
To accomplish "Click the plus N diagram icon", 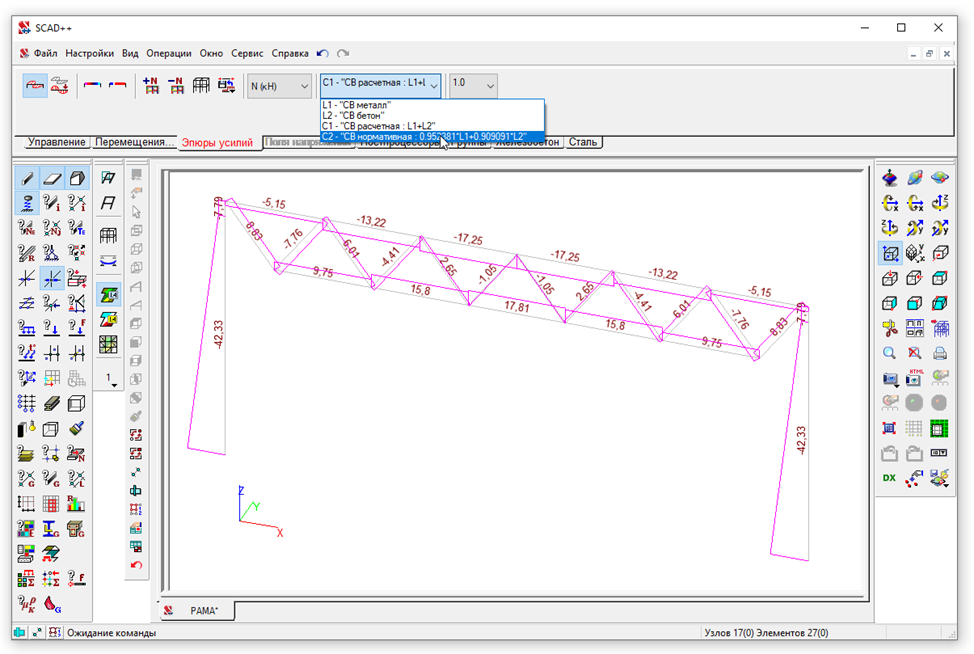I will tap(150, 86).
